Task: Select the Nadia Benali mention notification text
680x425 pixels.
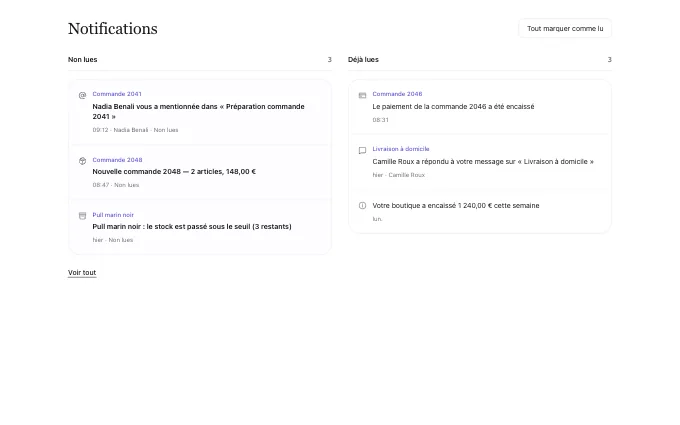Action: coord(199,111)
